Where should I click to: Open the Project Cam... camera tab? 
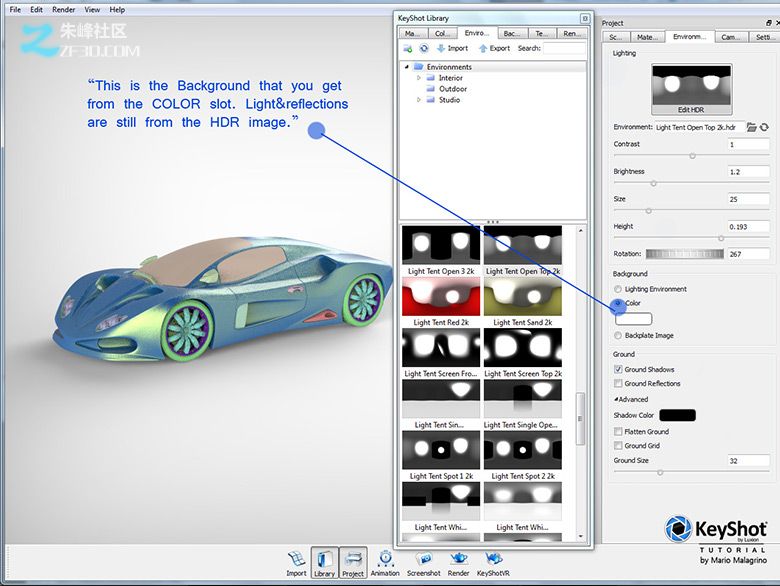click(731, 37)
